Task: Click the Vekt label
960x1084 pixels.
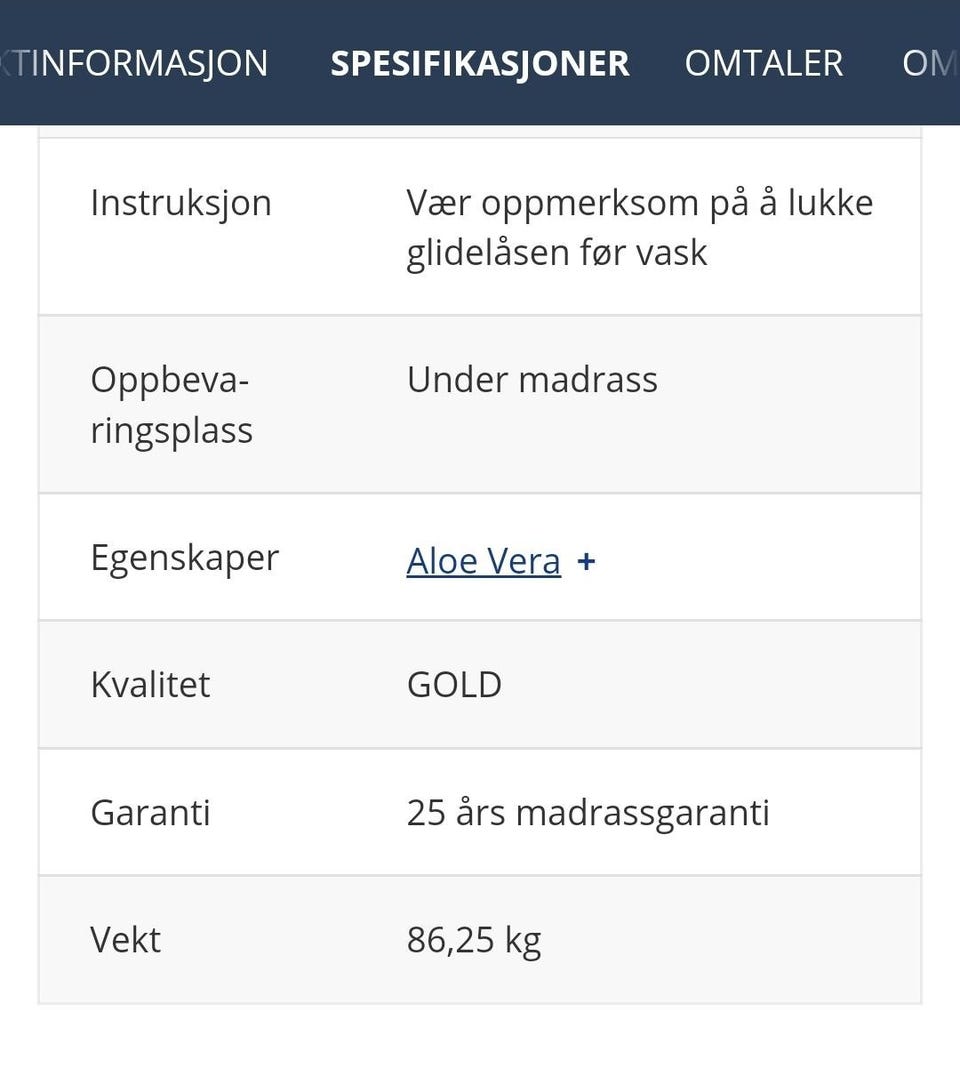Action: [125, 940]
